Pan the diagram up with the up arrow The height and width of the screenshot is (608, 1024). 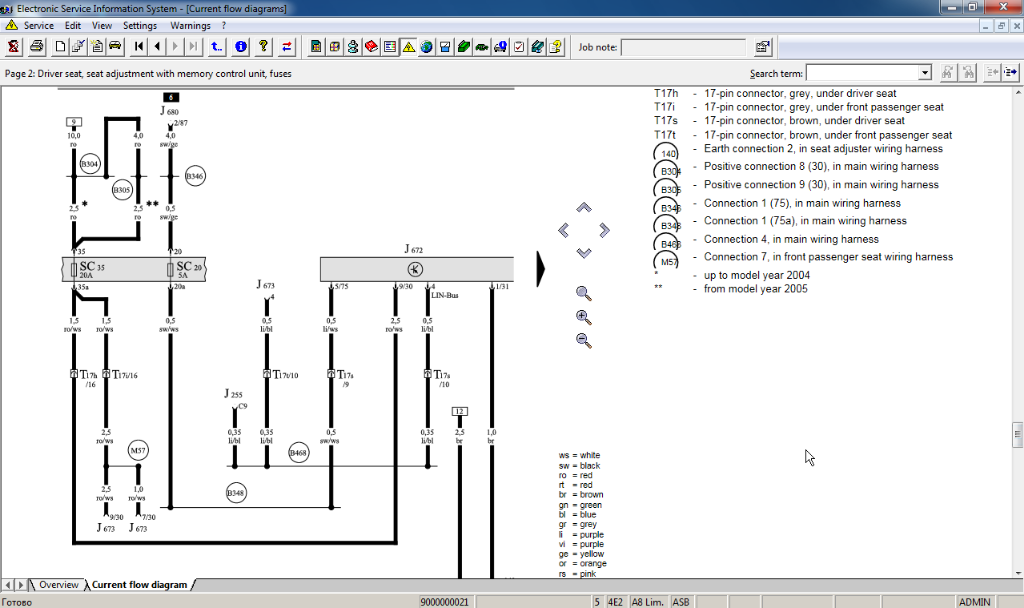[x=584, y=208]
